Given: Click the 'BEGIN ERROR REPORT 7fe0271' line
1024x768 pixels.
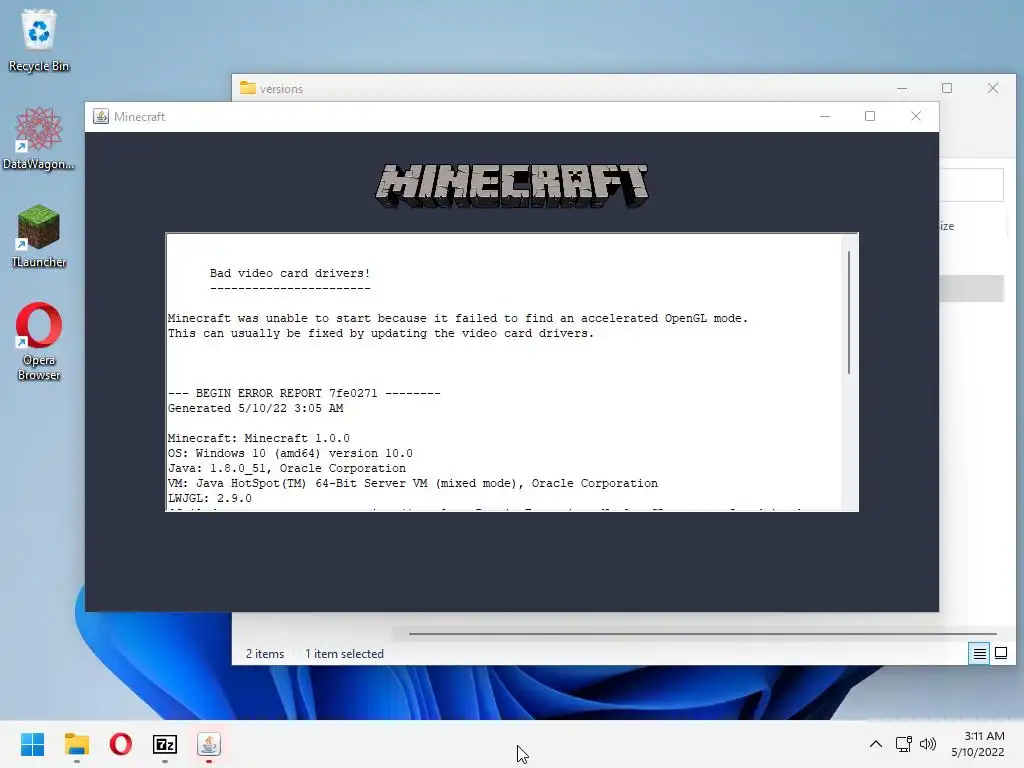Looking at the screenshot, I should [x=304, y=393].
